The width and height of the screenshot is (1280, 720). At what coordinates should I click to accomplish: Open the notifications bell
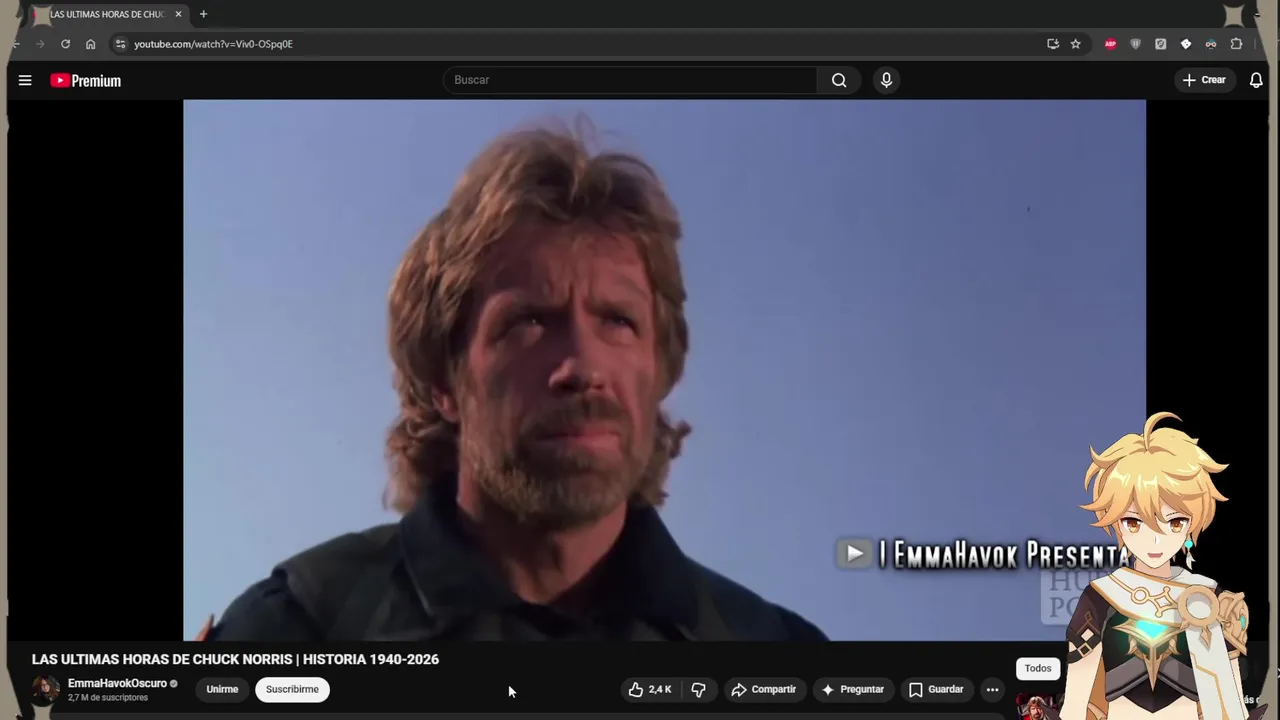click(1256, 80)
